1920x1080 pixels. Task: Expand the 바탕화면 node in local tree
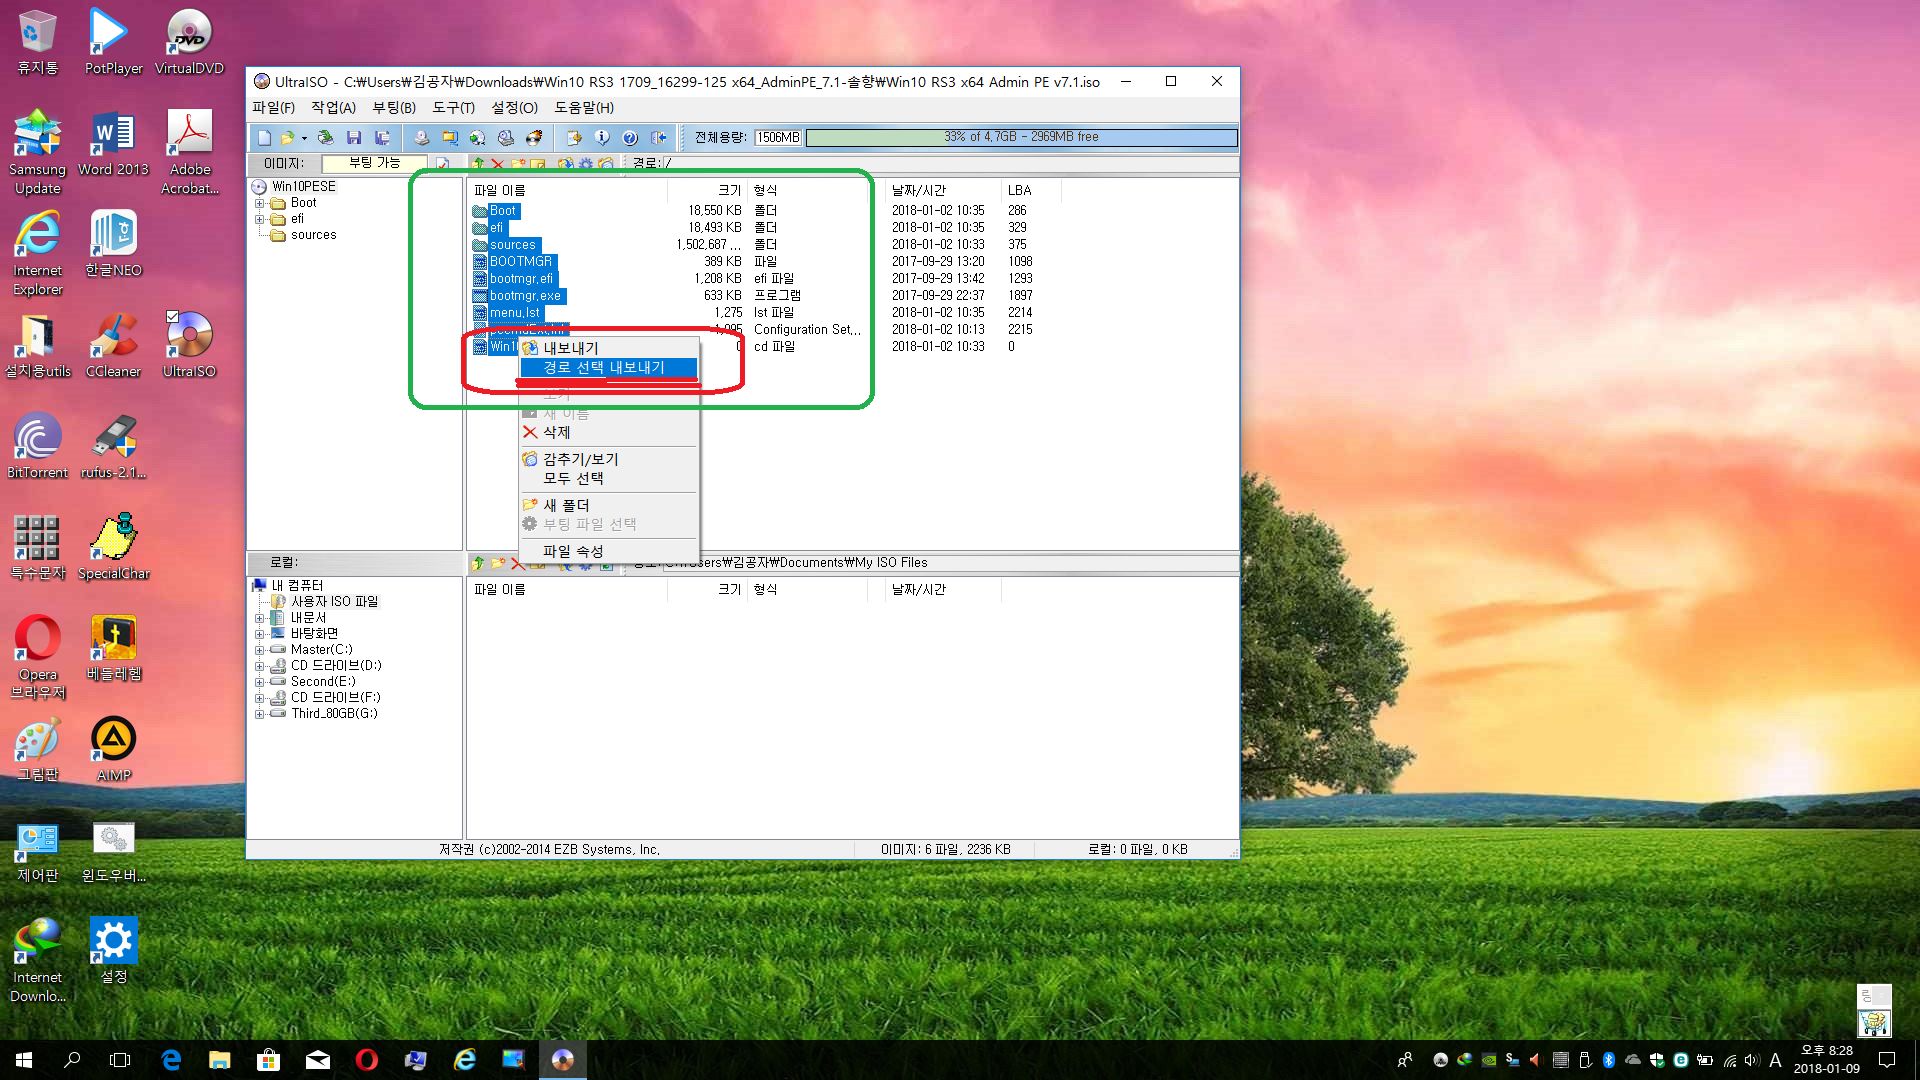click(259, 634)
